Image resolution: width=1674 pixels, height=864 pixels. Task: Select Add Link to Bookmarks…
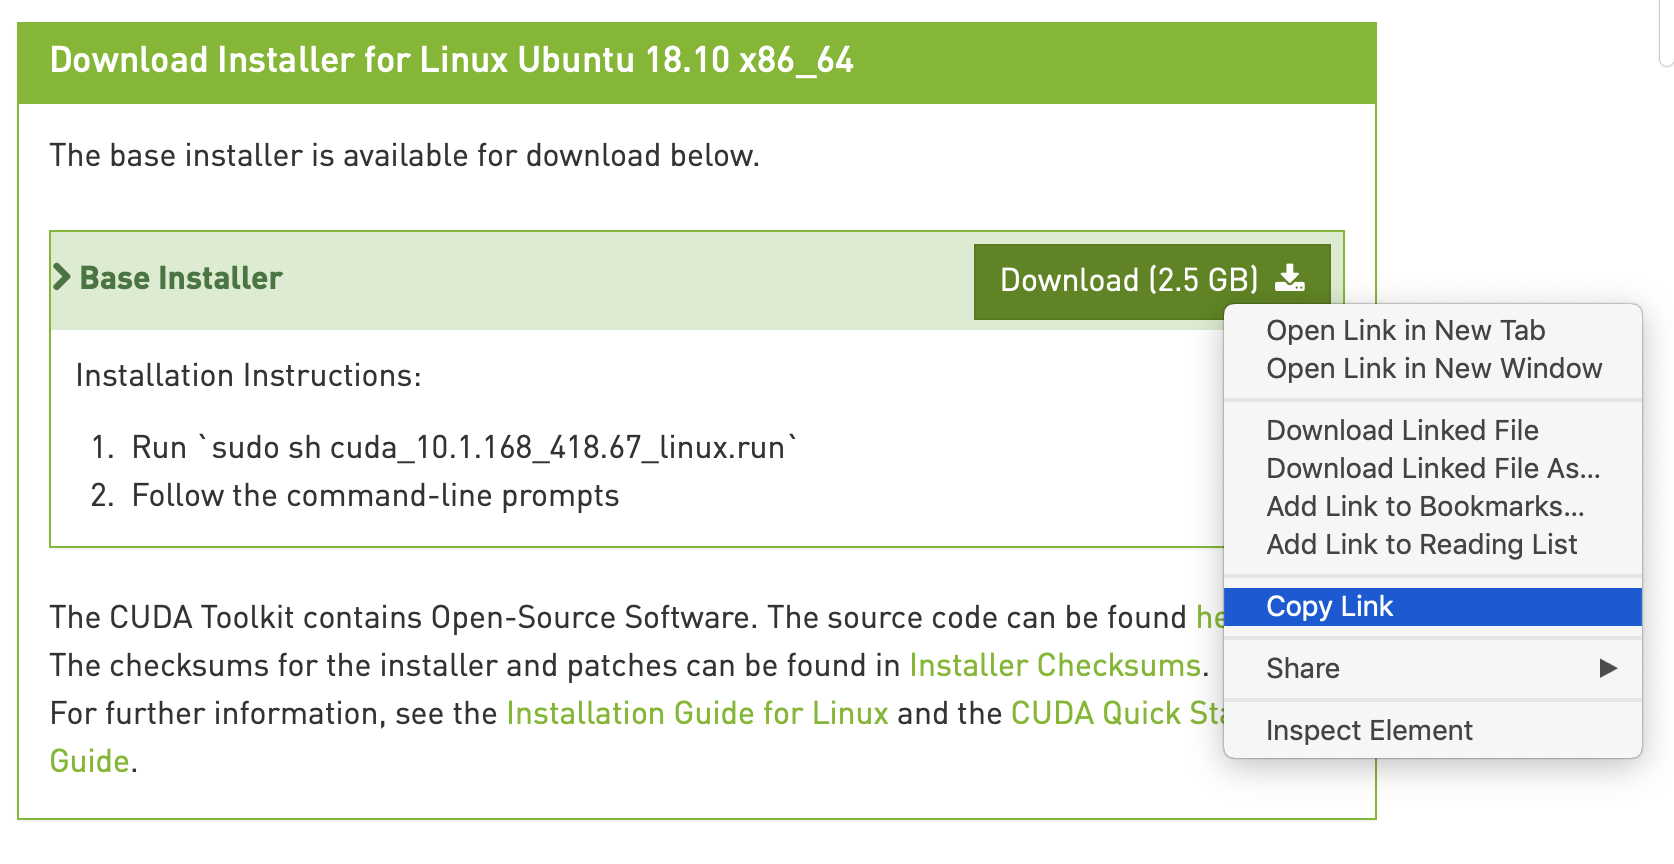(1424, 506)
